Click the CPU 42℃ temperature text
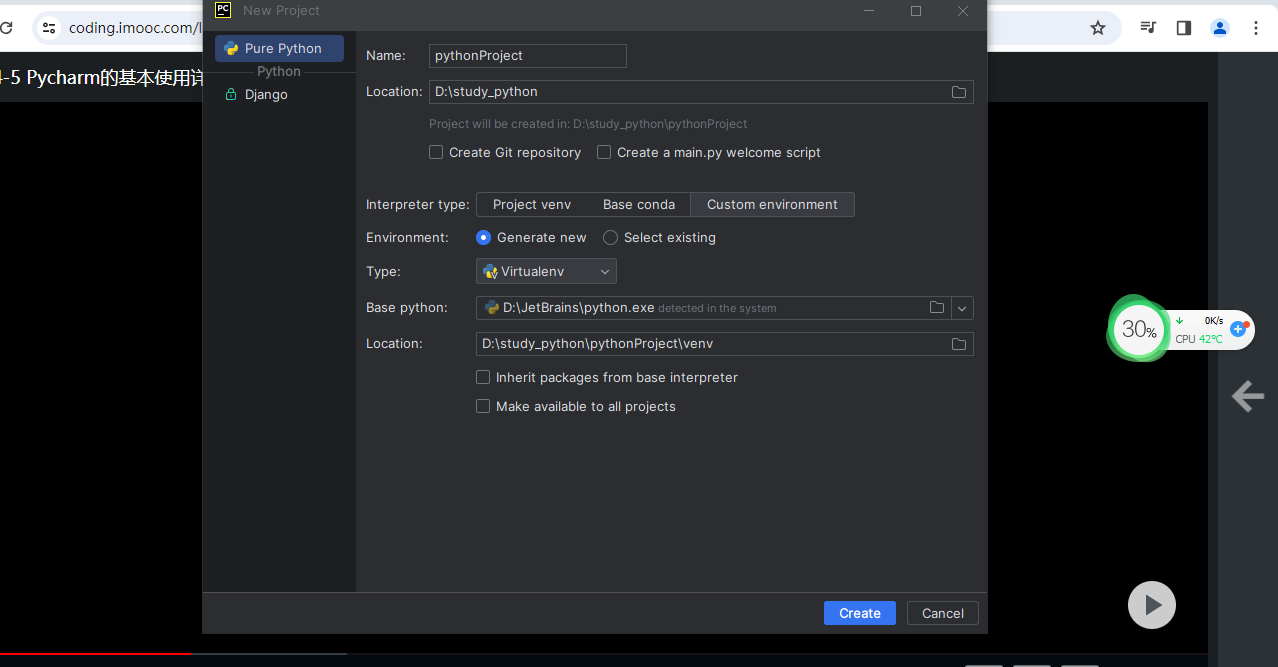This screenshot has height=667, width=1278. click(1199, 339)
